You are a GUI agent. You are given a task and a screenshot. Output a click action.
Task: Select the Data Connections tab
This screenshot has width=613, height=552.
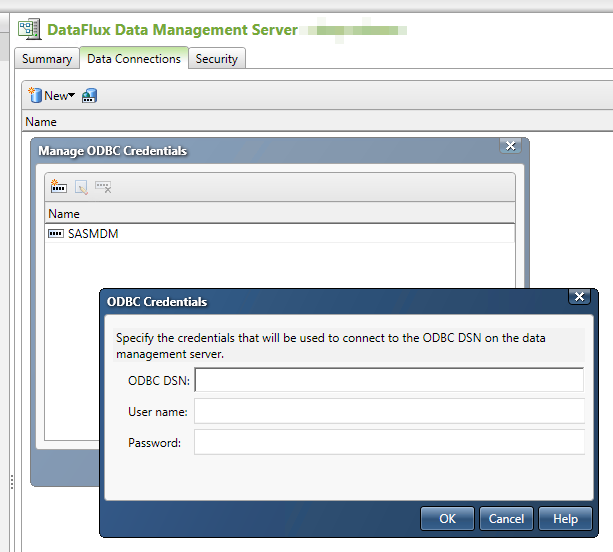click(134, 59)
